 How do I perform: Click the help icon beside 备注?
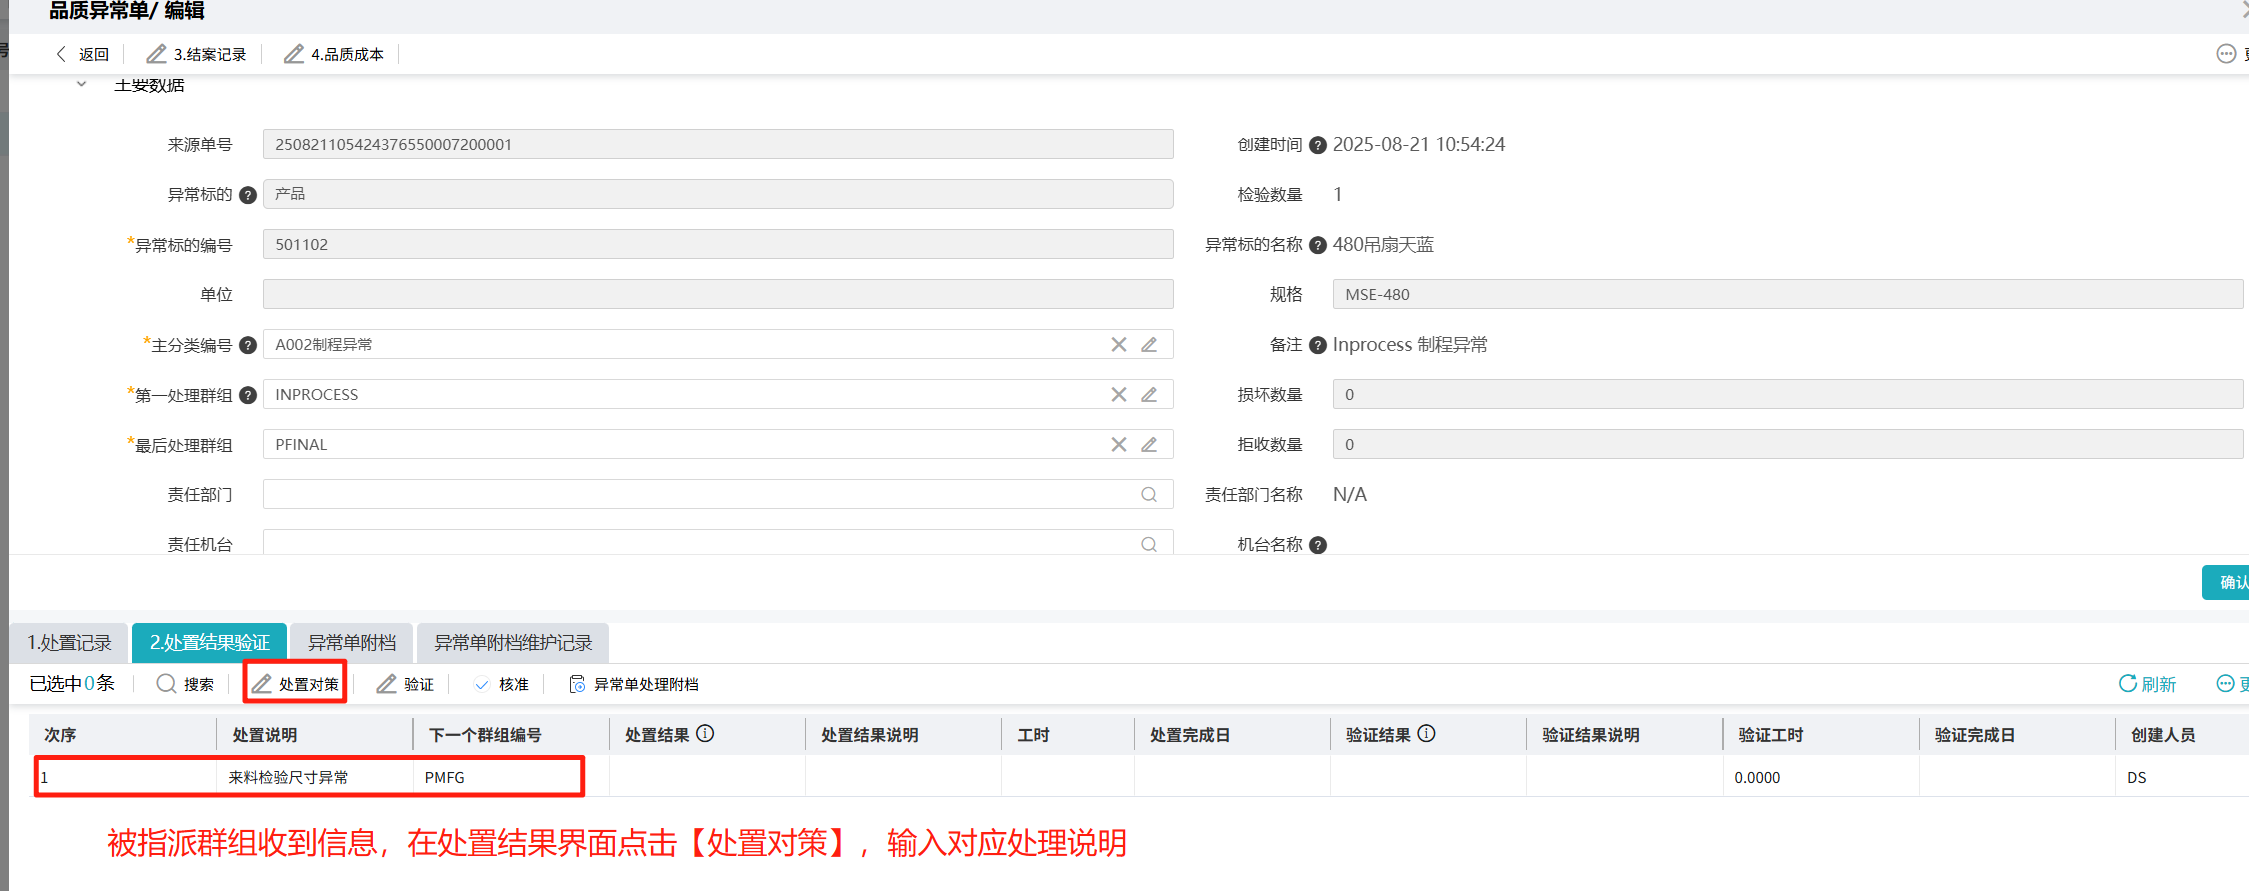[1318, 345]
